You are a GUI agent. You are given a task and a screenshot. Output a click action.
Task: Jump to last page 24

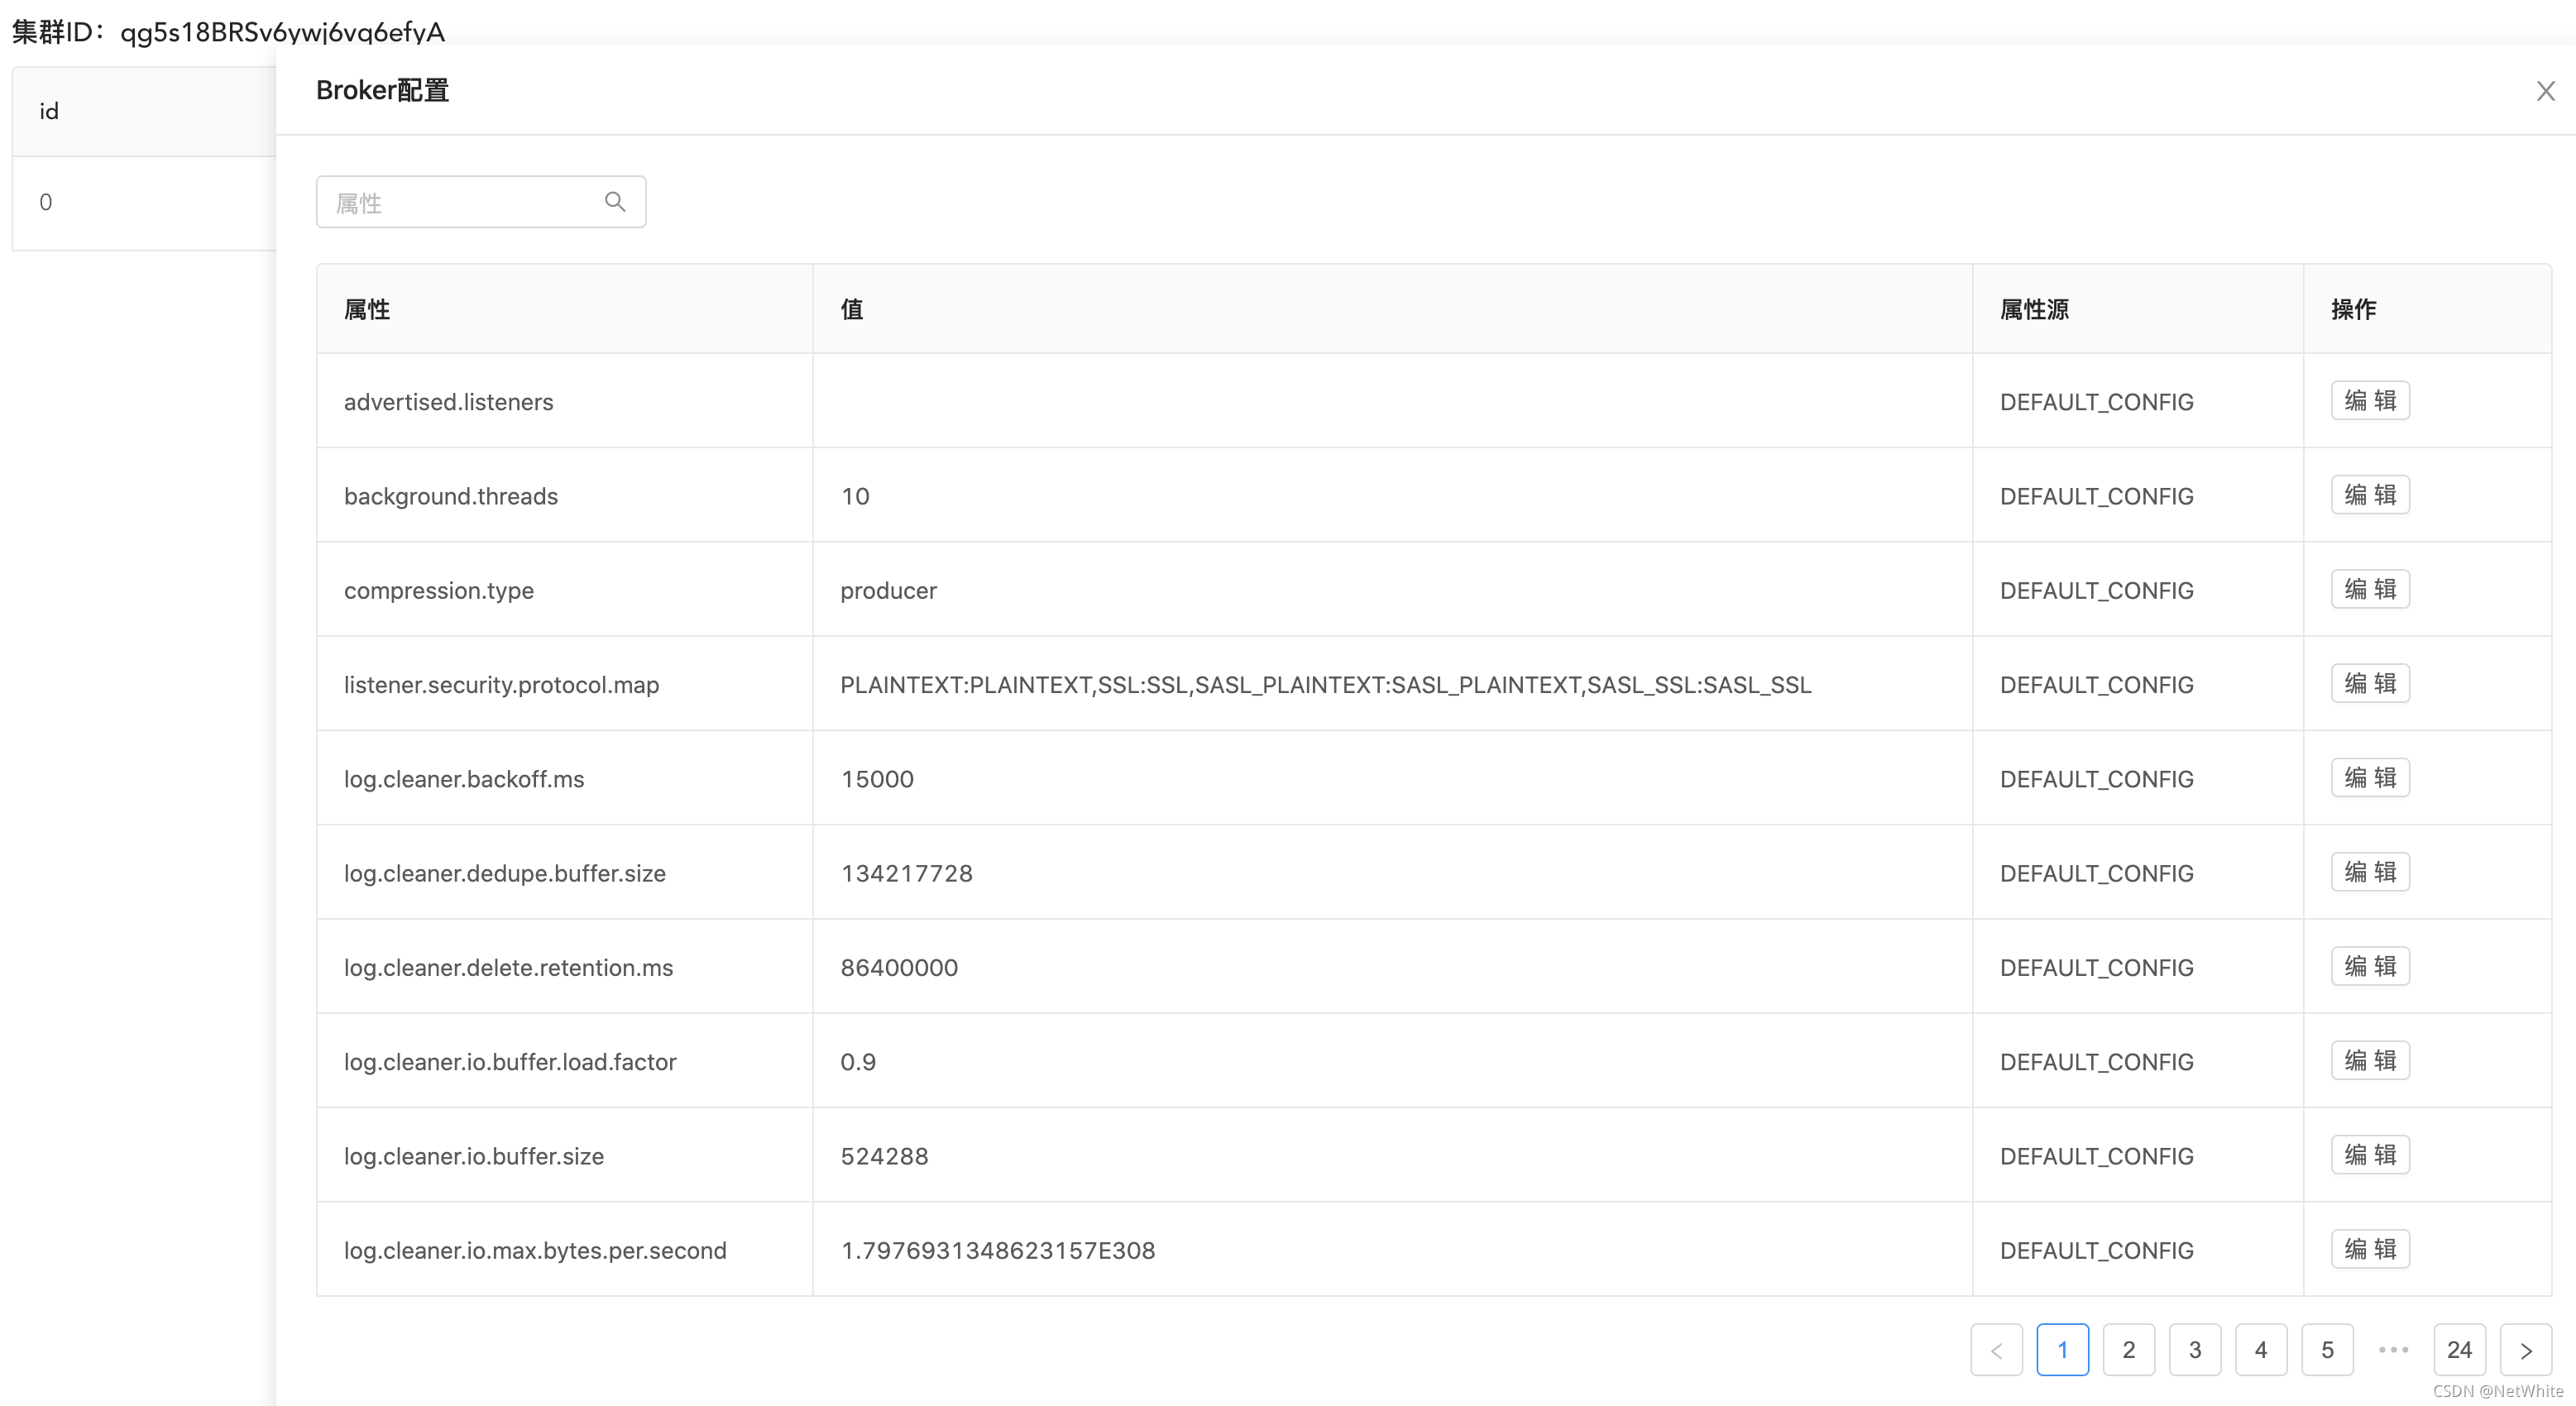coord(2459,1350)
